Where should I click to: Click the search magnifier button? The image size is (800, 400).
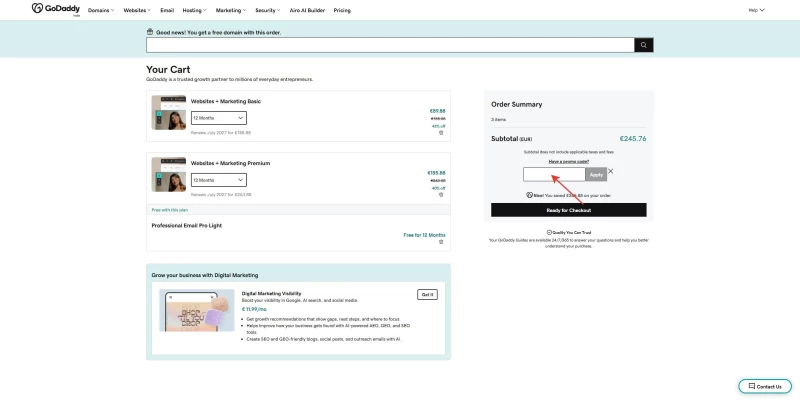[x=643, y=45]
